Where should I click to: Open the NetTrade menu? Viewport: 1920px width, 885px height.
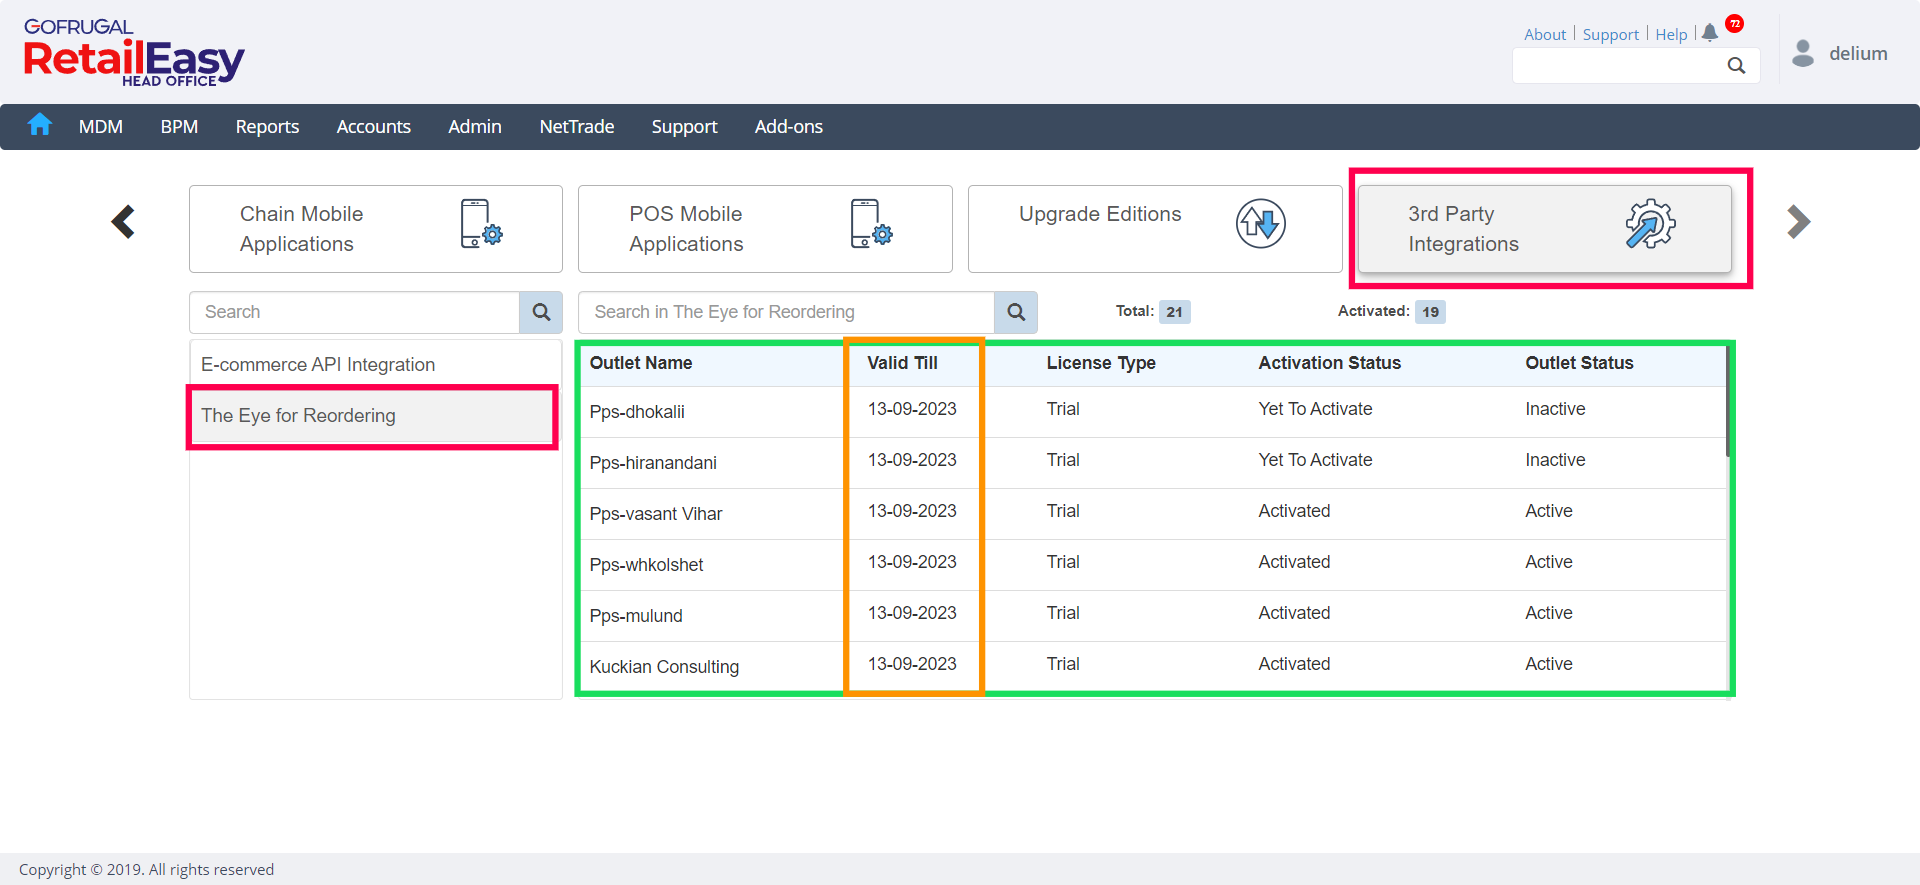(577, 127)
